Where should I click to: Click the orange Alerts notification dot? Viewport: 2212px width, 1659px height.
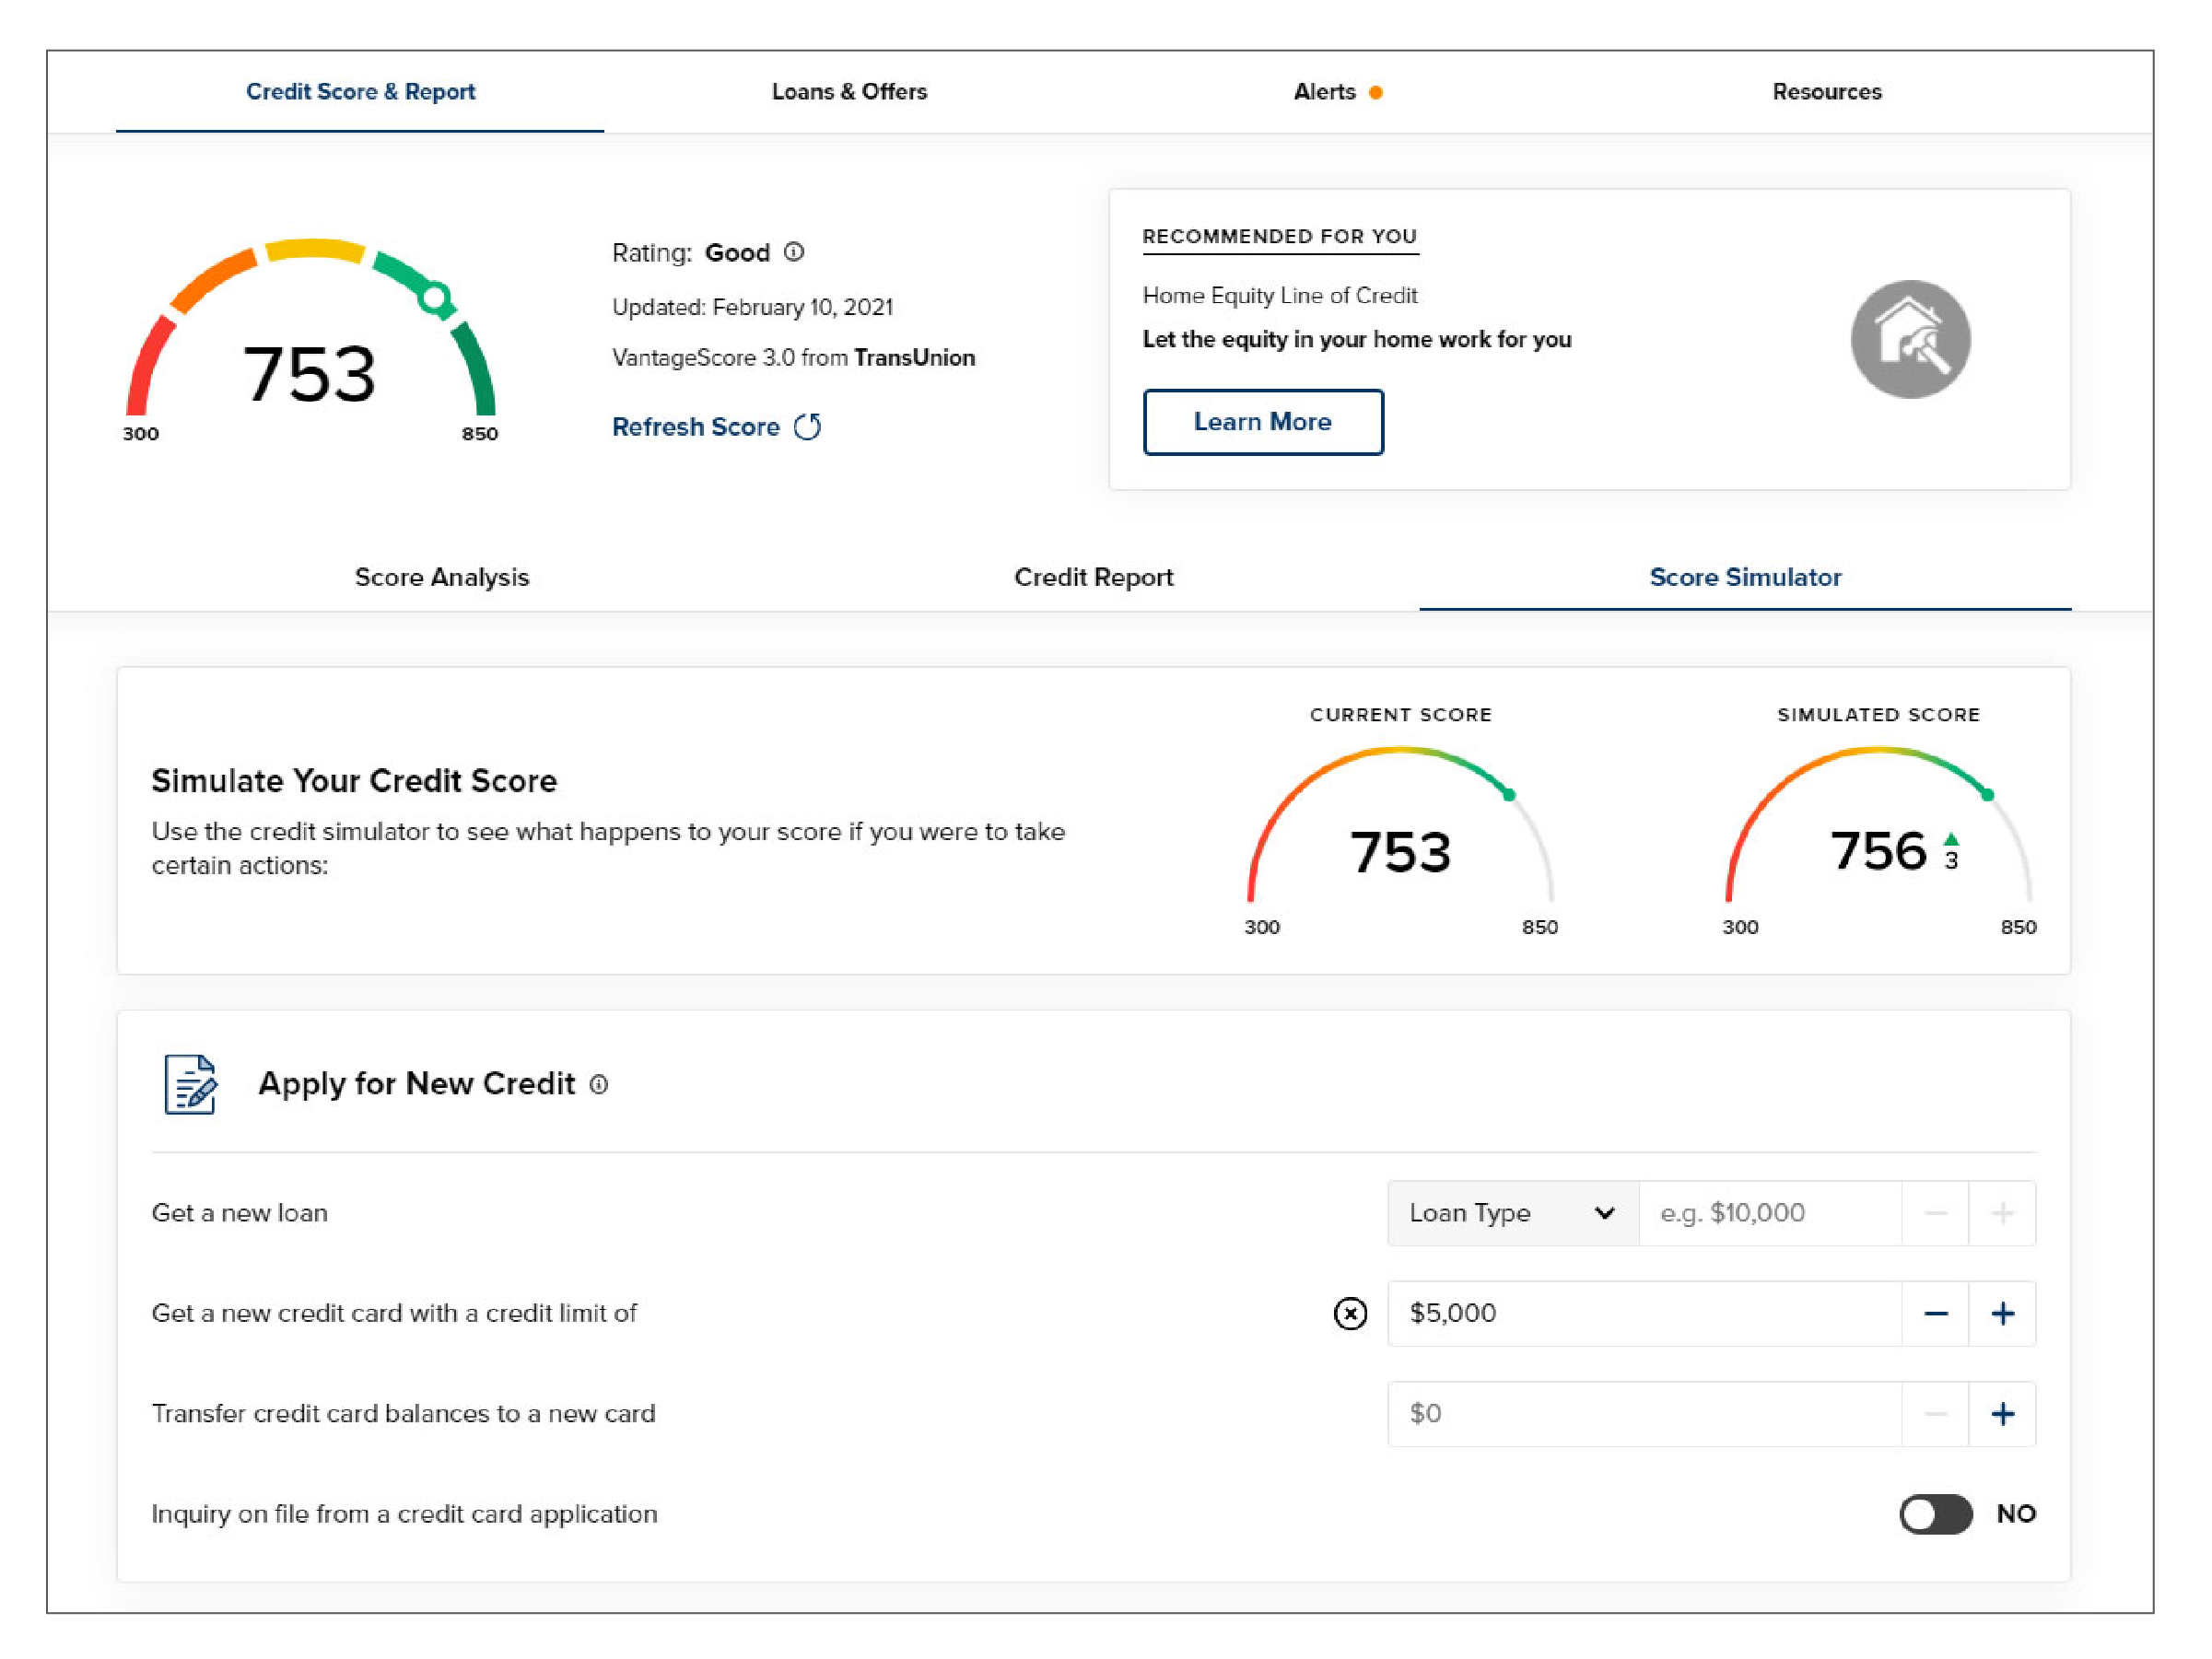click(x=1377, y=92)
